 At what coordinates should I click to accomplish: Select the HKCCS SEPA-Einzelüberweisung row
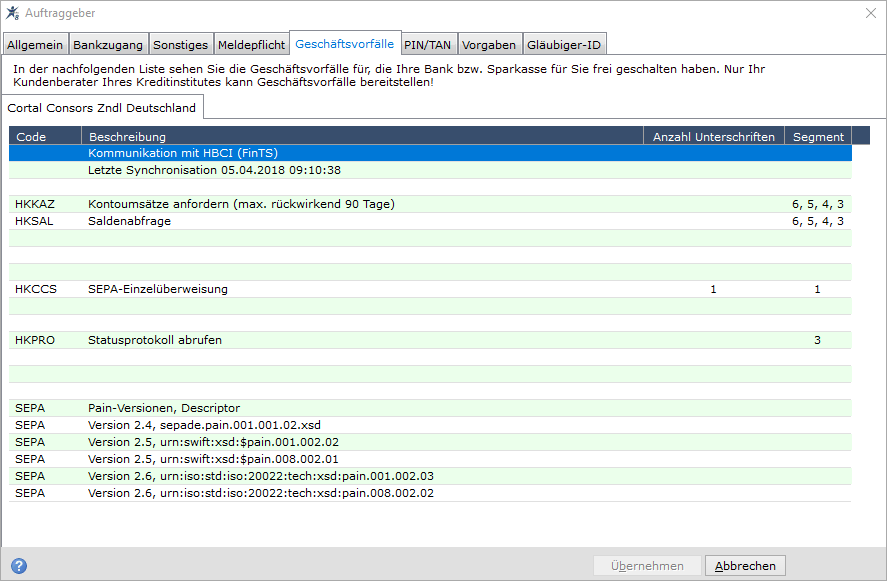point(430,289)
